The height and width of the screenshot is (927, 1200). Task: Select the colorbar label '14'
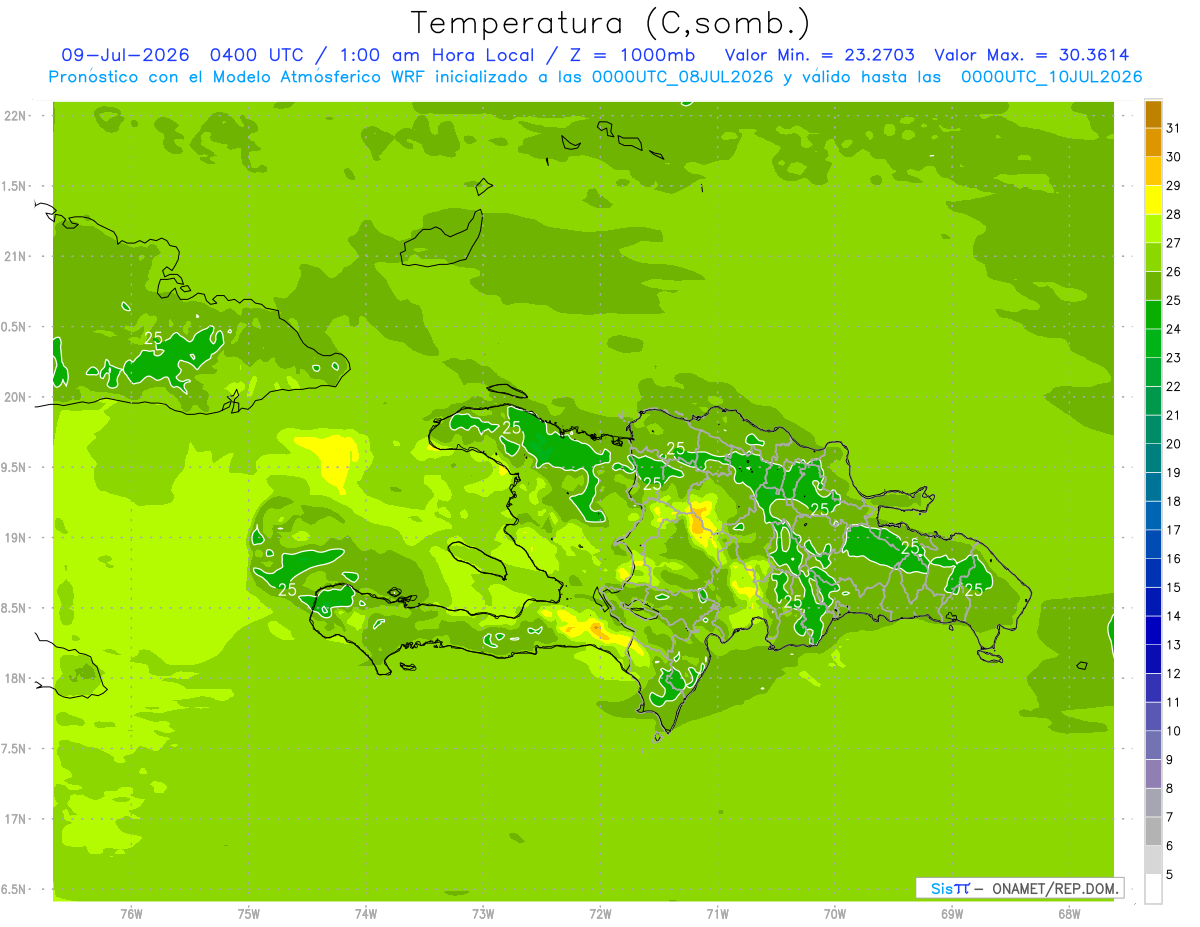click(1173, 616)
